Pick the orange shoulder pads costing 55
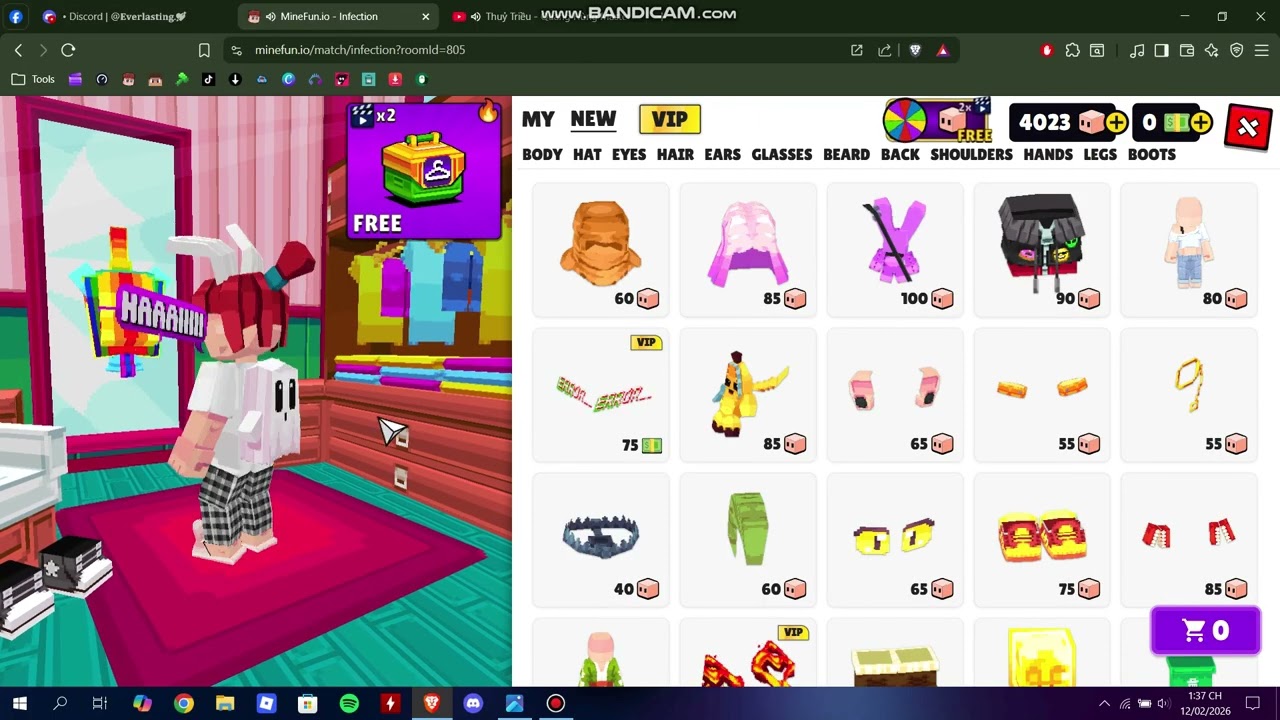Viewport: 1280px width, 720px height. coord(1042,395)
